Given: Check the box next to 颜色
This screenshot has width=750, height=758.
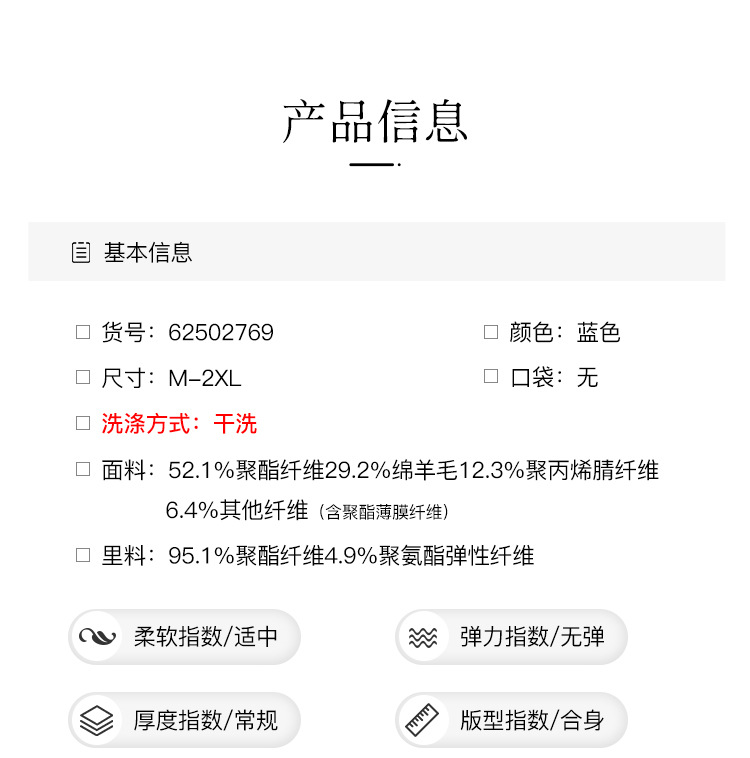Looking at the screenshot, I should tap(491, 332).
